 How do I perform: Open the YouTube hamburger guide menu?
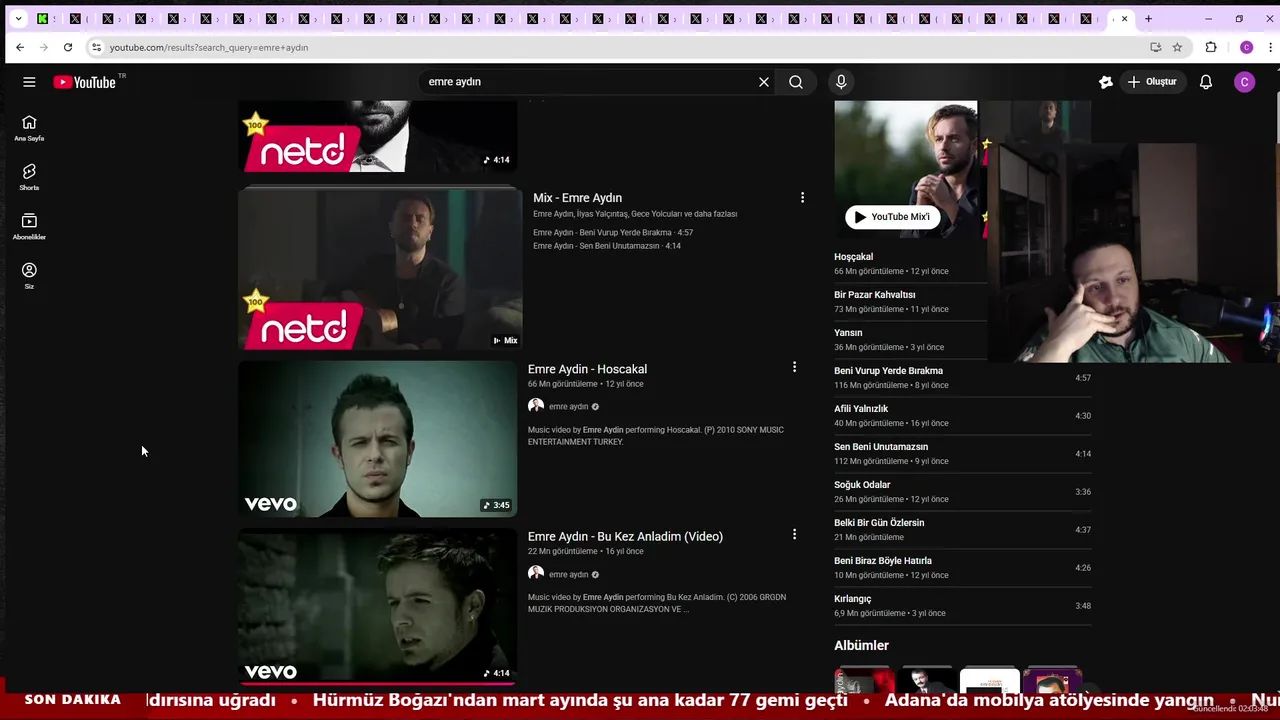(x=29, y=82)
